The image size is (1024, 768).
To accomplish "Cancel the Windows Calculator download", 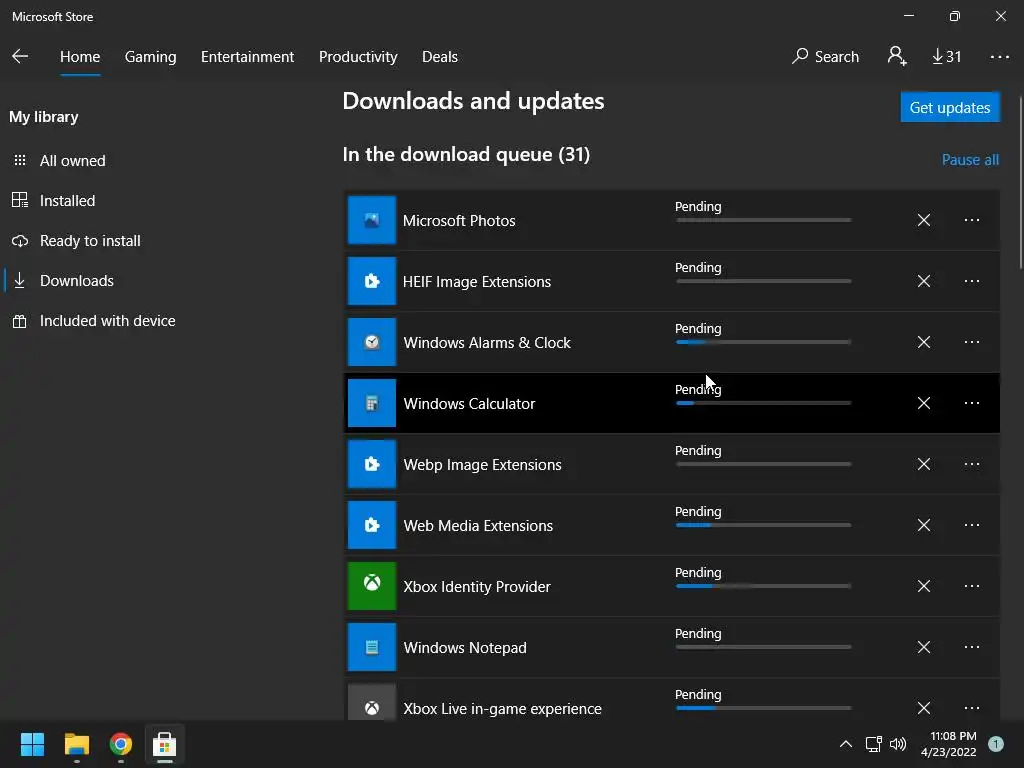I will tap(923, 403).
